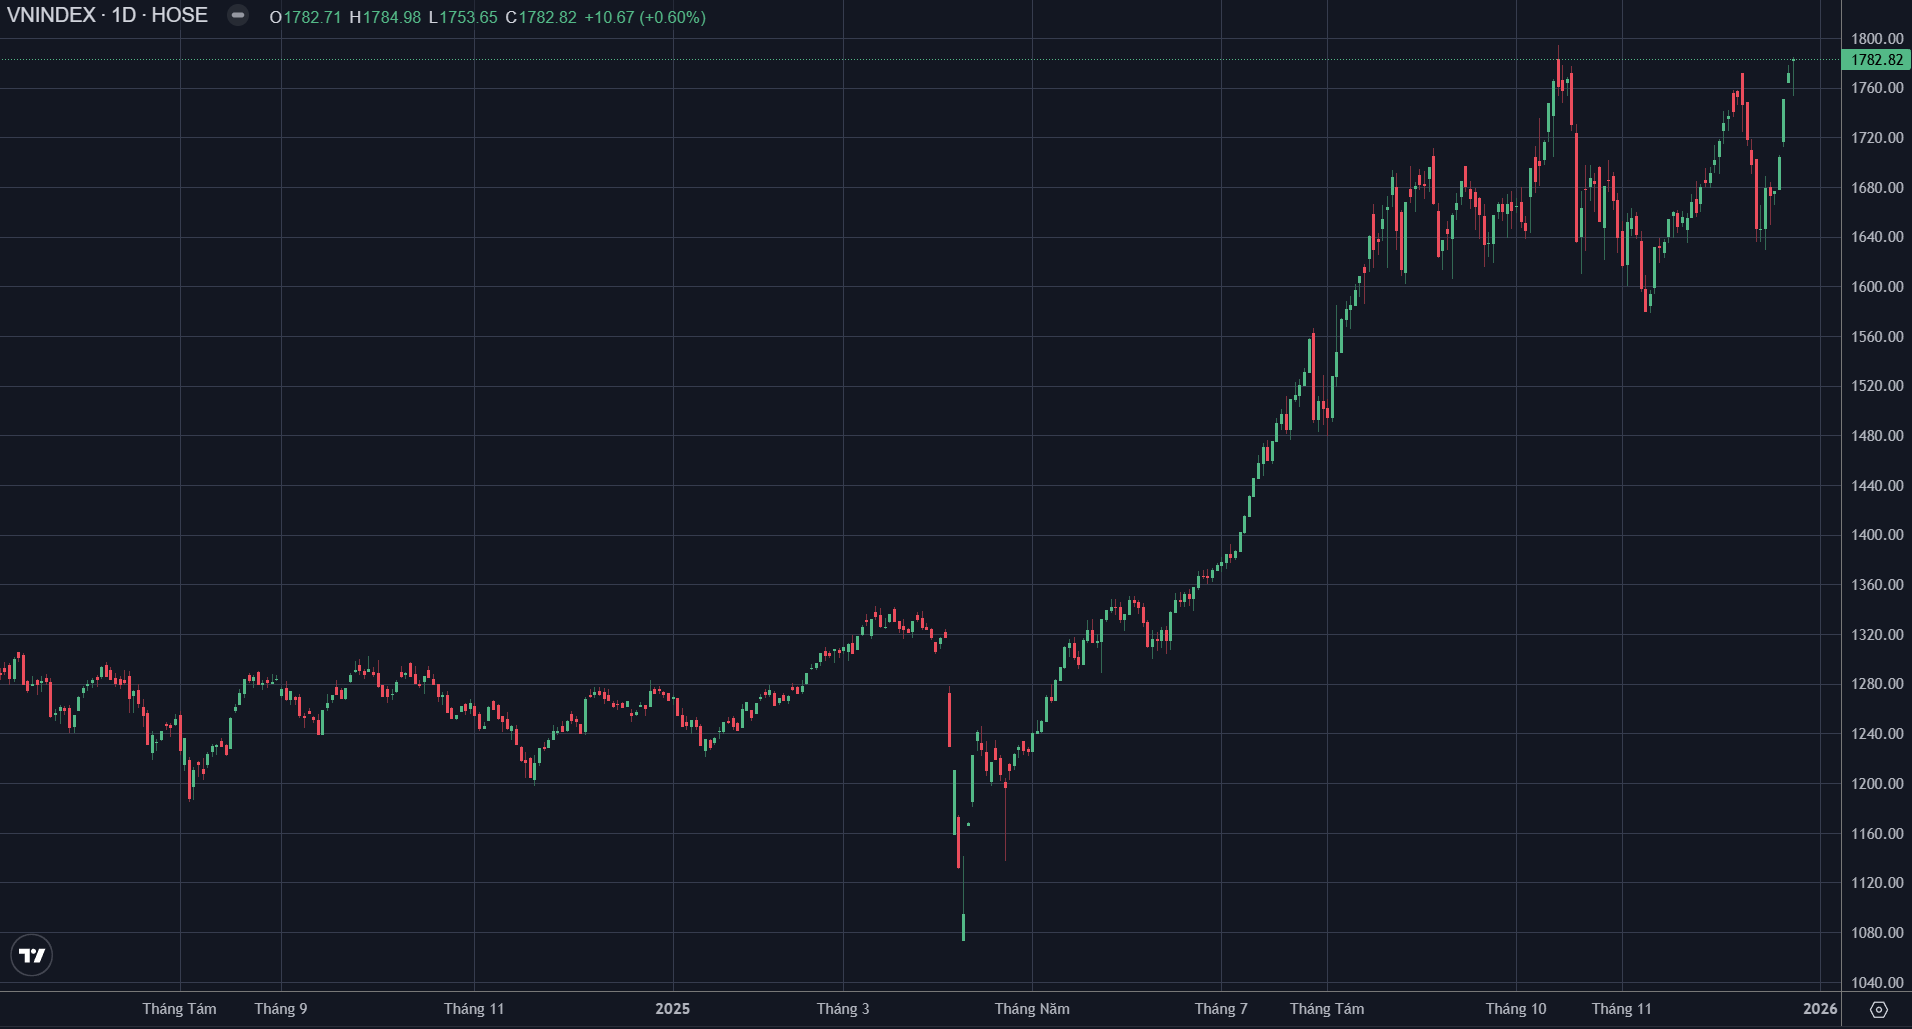The height and width of the screenshot is (1029, 1912).
Task: Click the open value O1782.71 in legend
Action: pyautogui.click(x=305, y=18)
